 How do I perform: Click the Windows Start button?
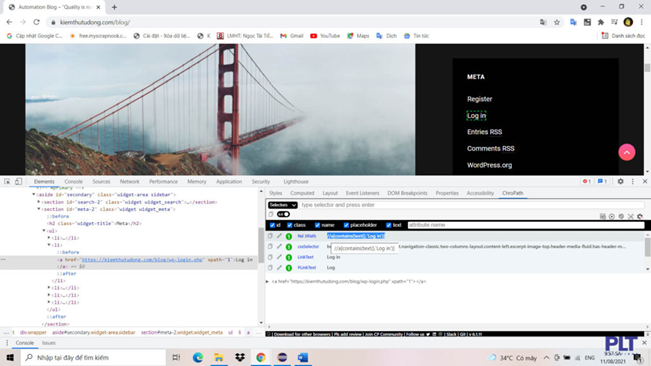click(10, 357)
